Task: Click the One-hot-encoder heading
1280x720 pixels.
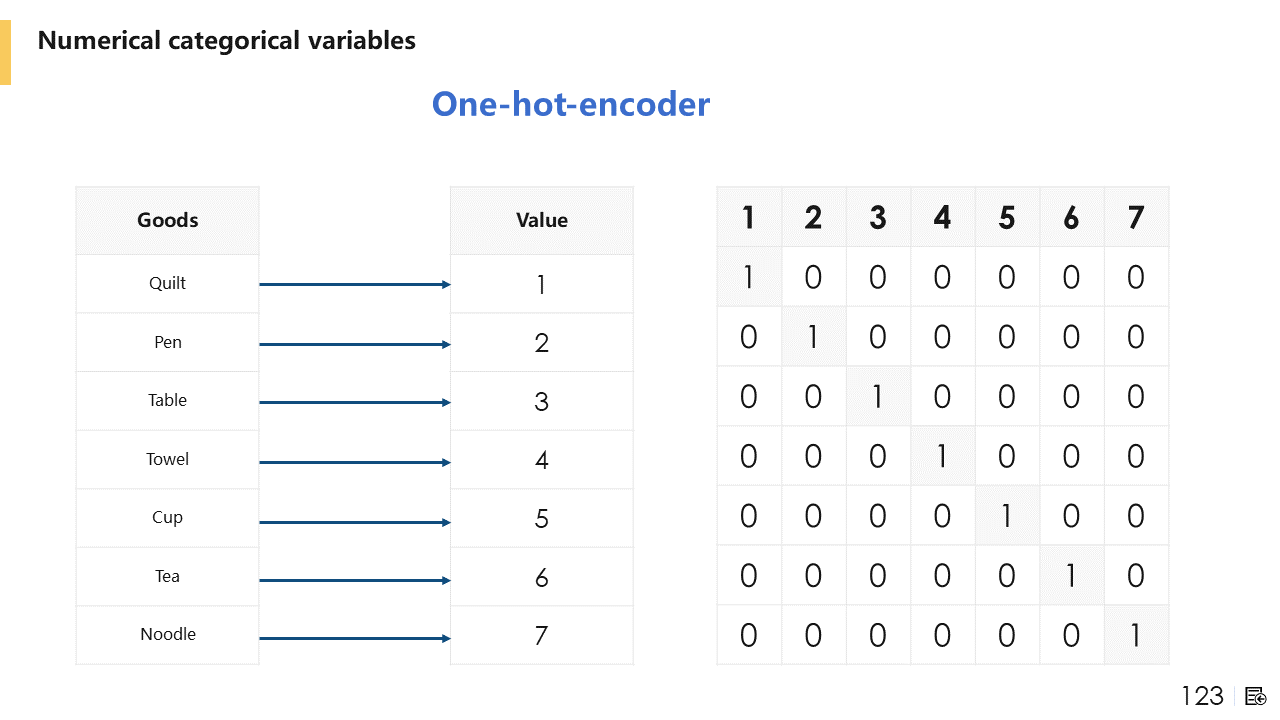Action: click(571, 104)
